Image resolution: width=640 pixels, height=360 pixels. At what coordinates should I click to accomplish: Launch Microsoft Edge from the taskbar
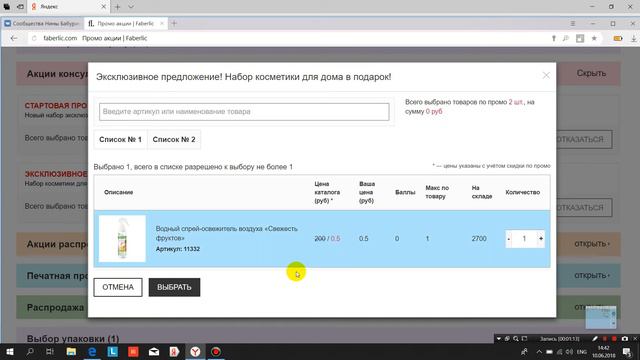click(92, 352)
